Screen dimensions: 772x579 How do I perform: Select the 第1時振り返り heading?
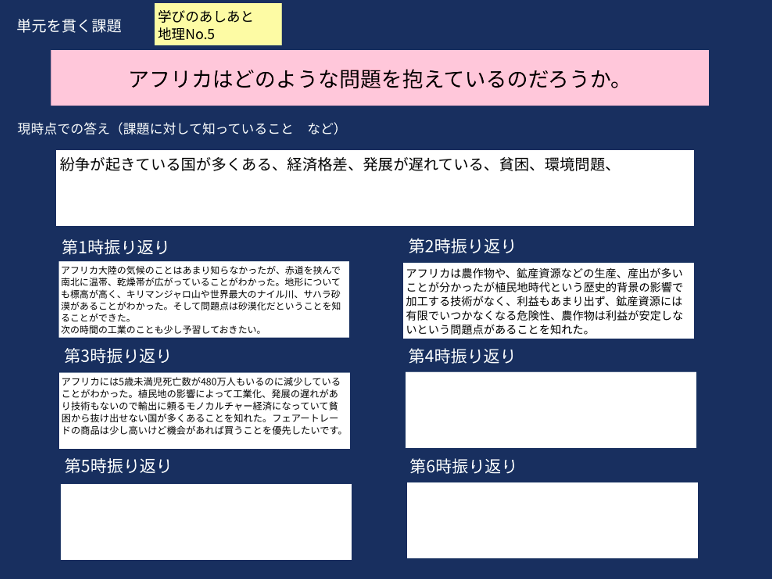tap(116, 247)
